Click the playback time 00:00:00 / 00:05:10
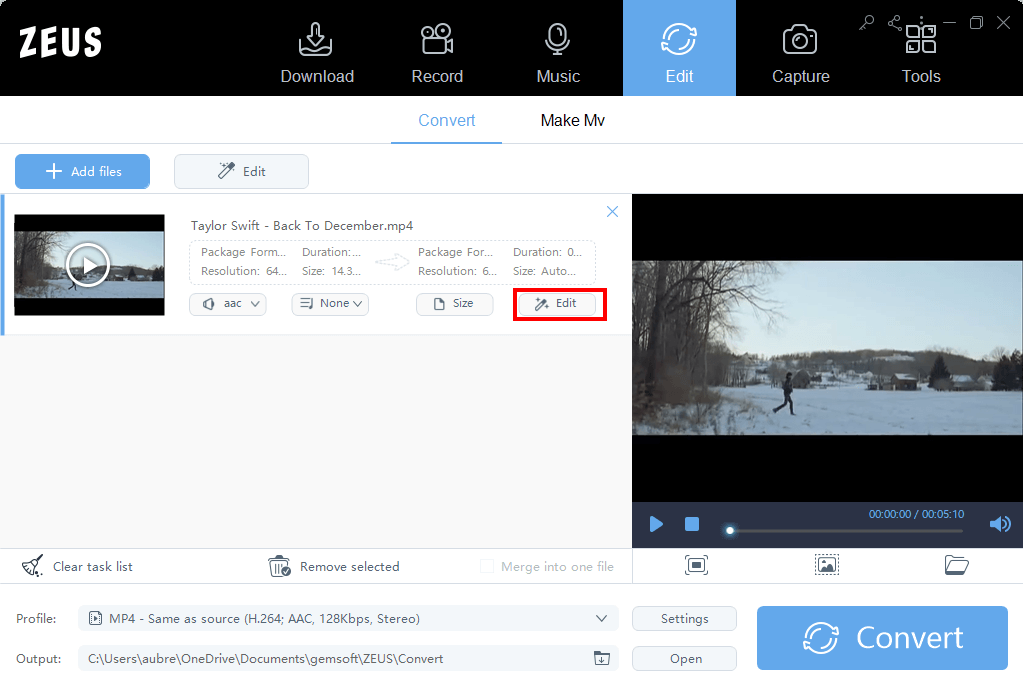The height and width of the screenshot is (692, 1023). point(916,514)
